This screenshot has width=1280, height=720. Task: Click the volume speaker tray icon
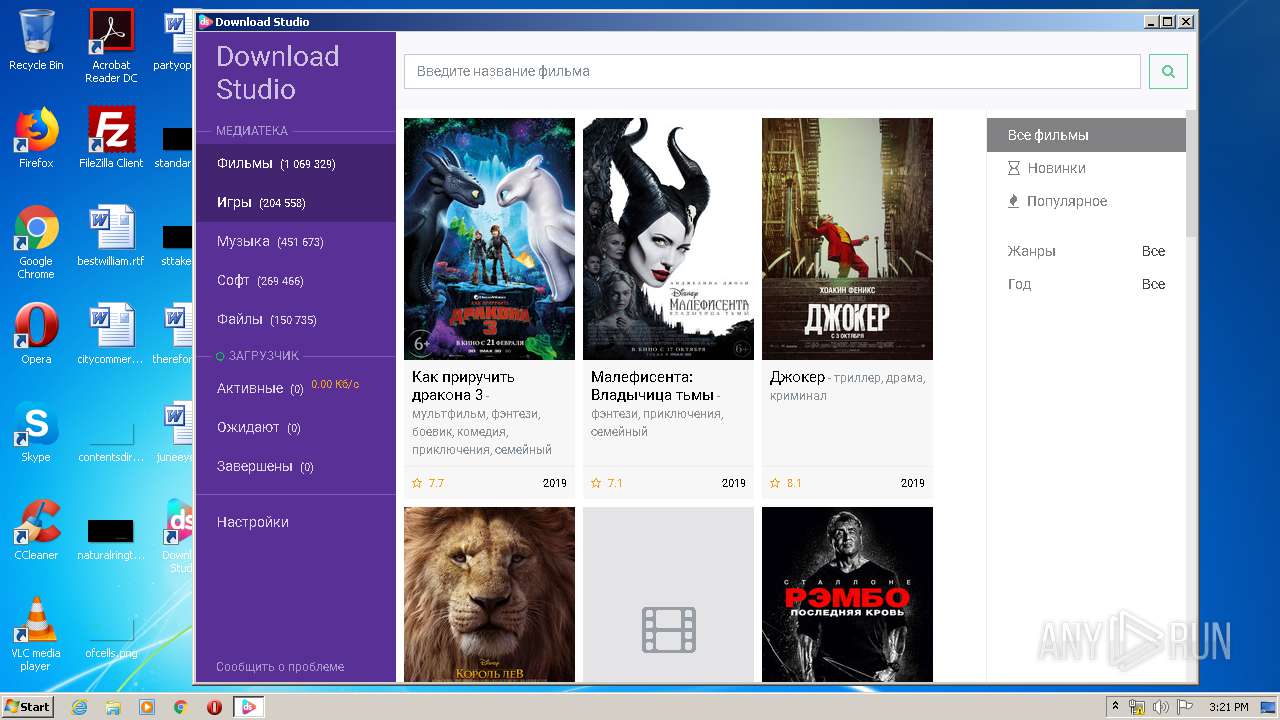(x=1161, y=707)
